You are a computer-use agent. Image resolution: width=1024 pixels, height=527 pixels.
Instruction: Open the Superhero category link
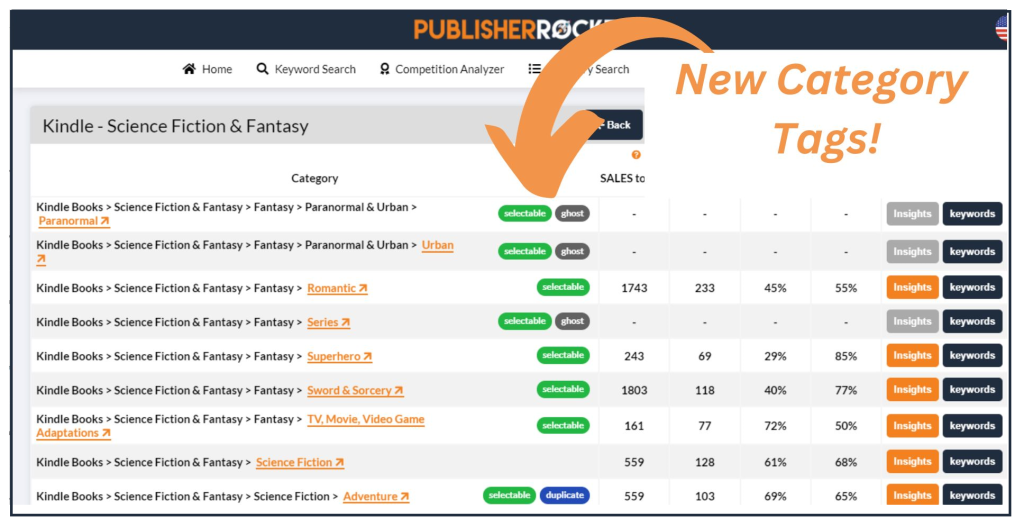pyautogui.click(x=340, y=357)
